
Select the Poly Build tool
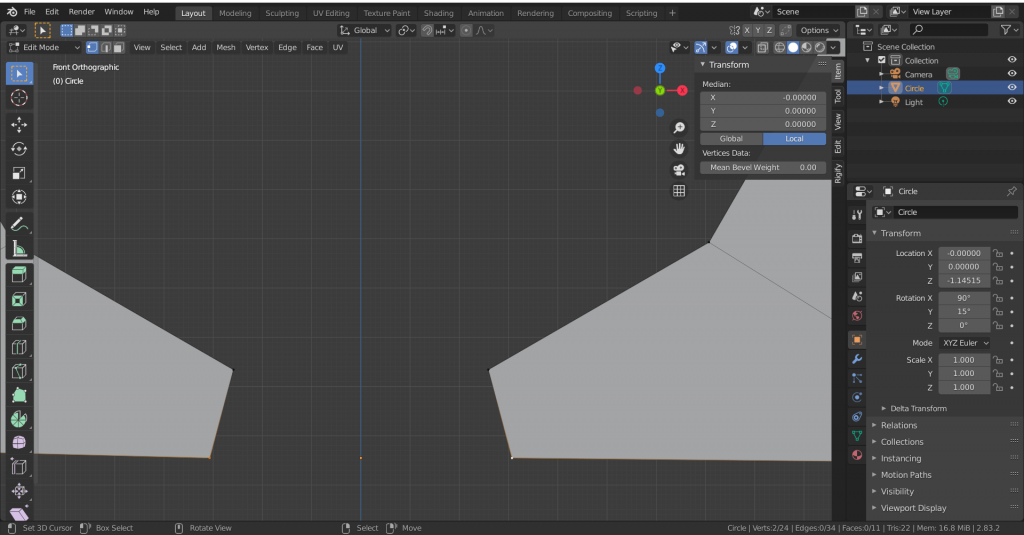point(19,395)
